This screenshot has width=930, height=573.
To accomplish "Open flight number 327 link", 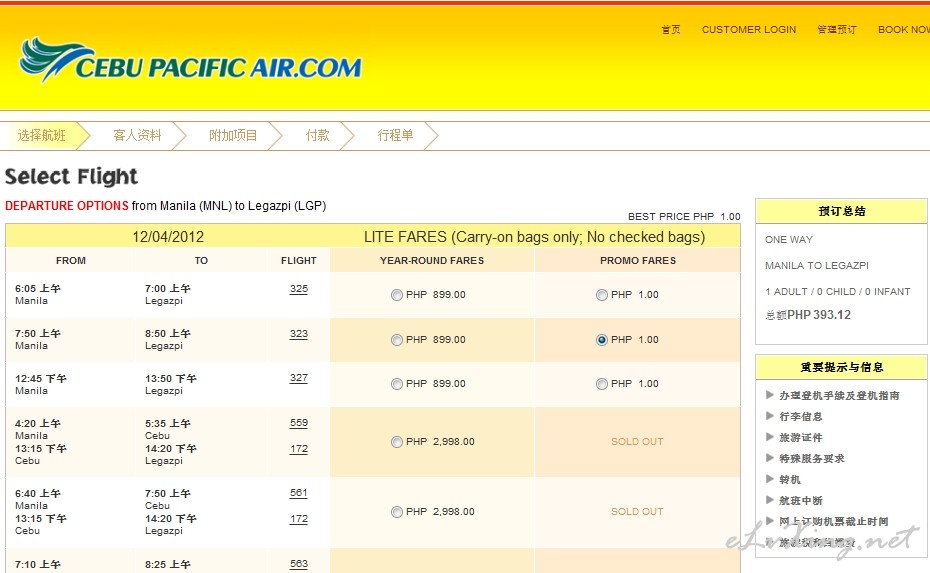I will click(x=299, y=378).
